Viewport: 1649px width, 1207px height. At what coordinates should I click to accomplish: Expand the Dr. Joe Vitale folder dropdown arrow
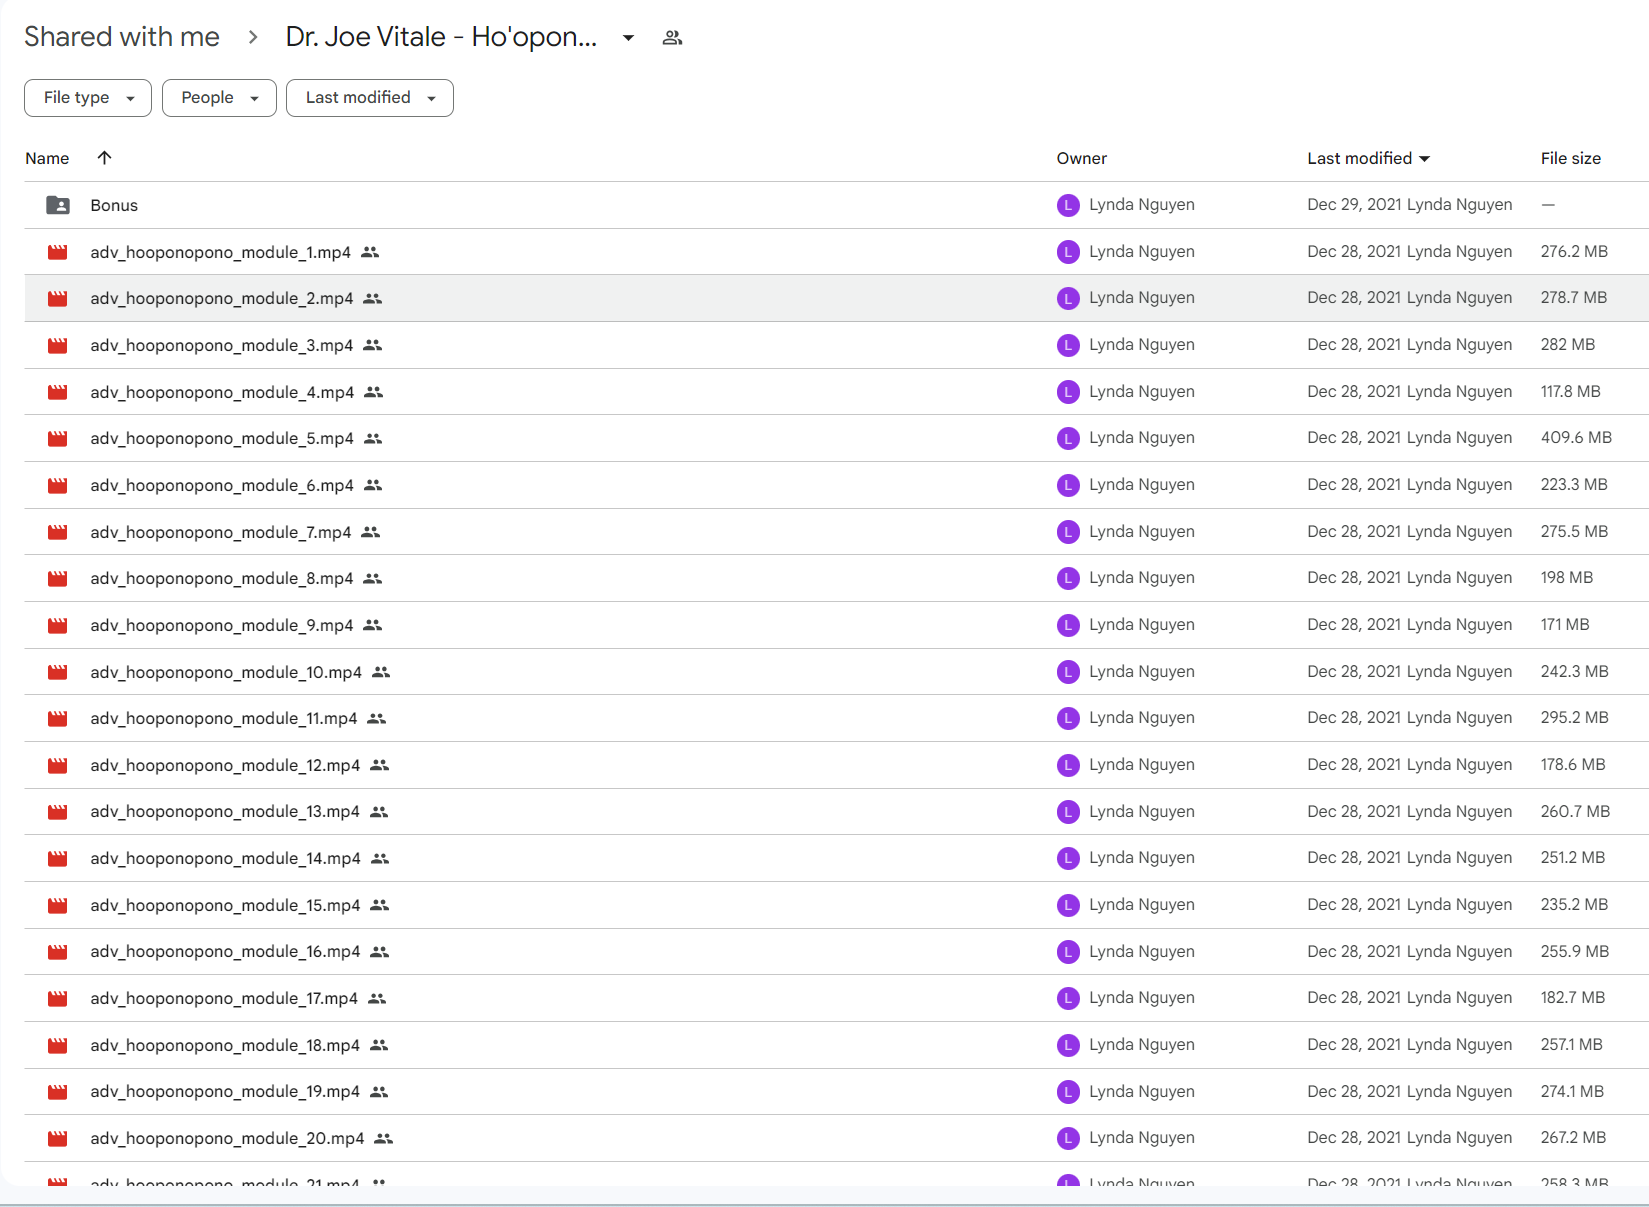point(628,38)
